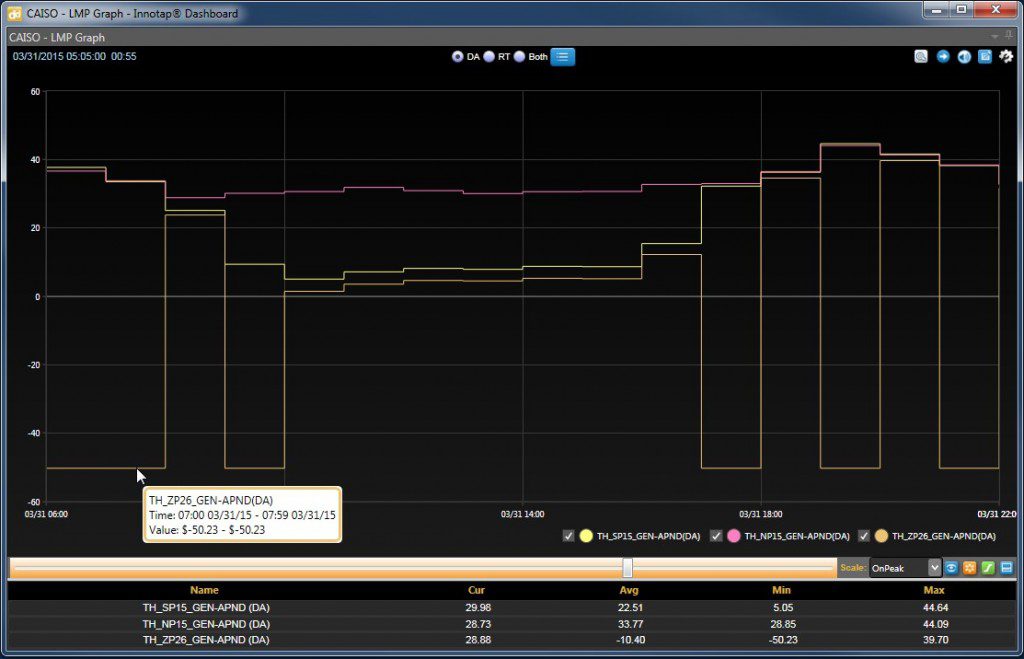Click Max value 39.70

(936, 639)
